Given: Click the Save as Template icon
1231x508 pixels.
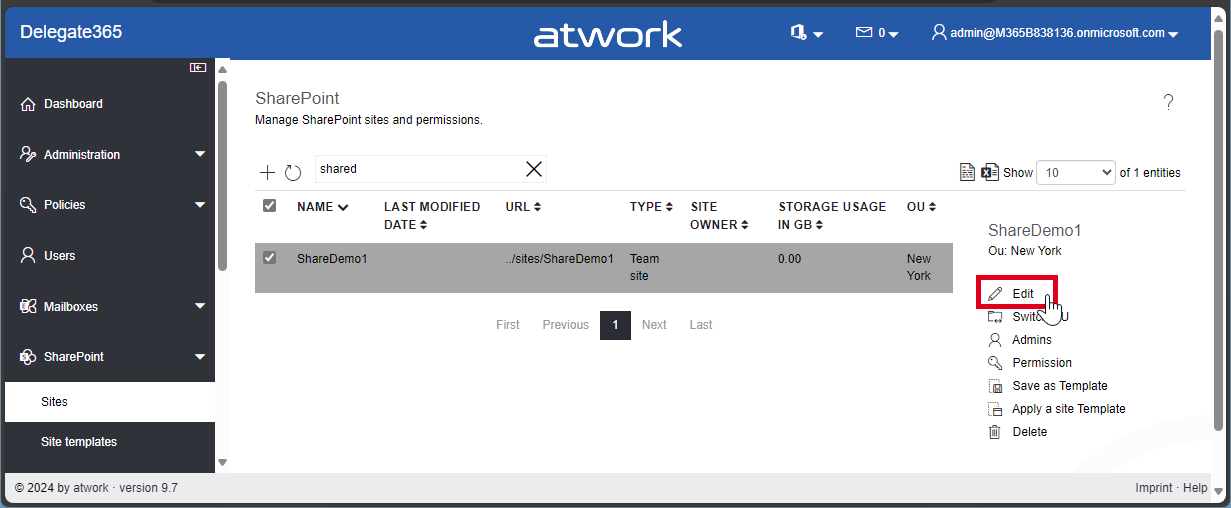Looking at the screenshot, I should (994, 386).
